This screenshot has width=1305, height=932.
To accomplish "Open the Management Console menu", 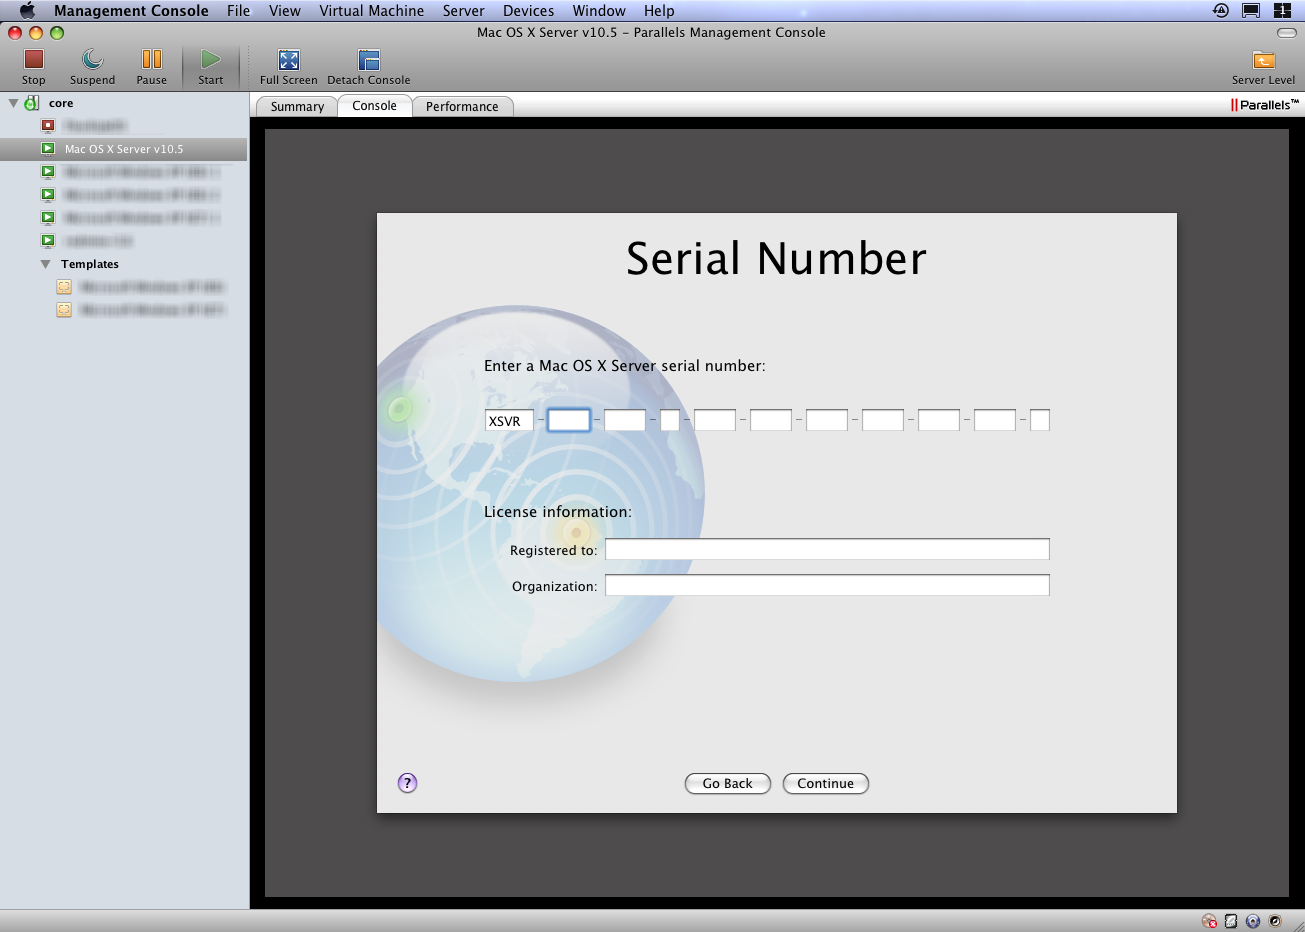I will coord(131,11).
